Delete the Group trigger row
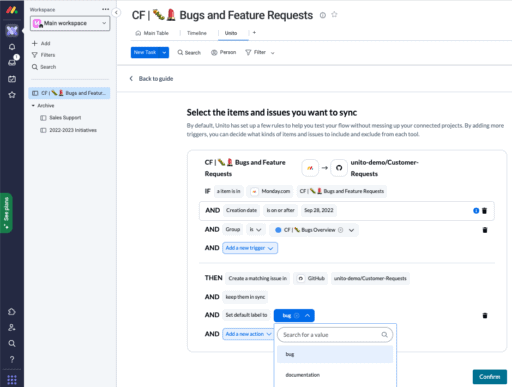This screenshot has width=512, height=387. coord(485,230)
